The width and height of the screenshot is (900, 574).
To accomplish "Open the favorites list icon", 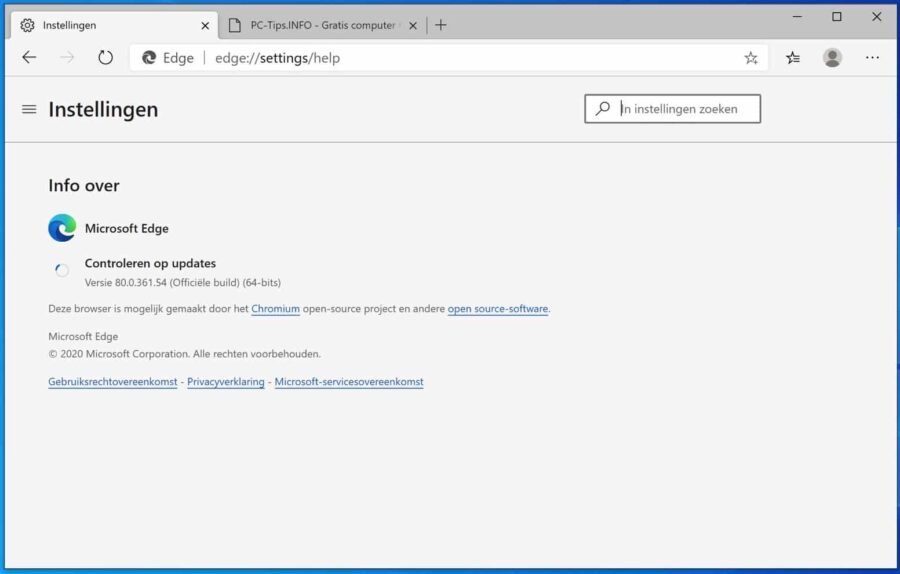I will point(793,58).
